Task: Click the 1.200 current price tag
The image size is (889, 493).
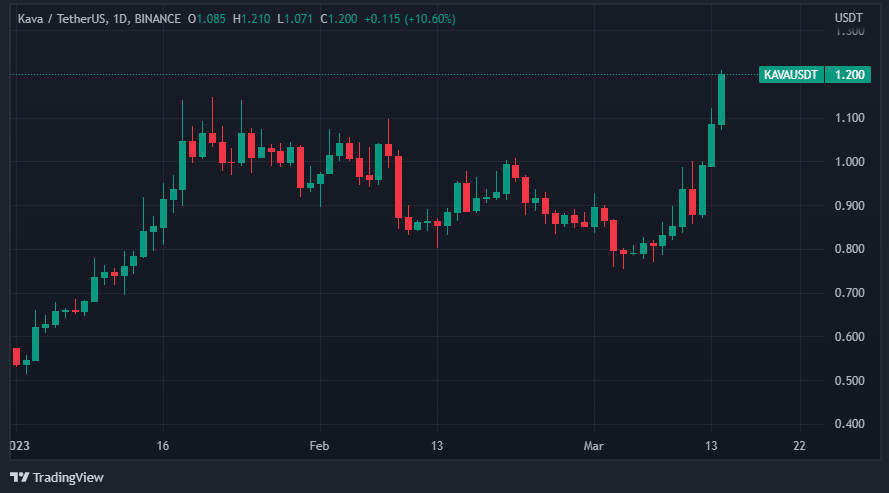Action: [849, 75]
